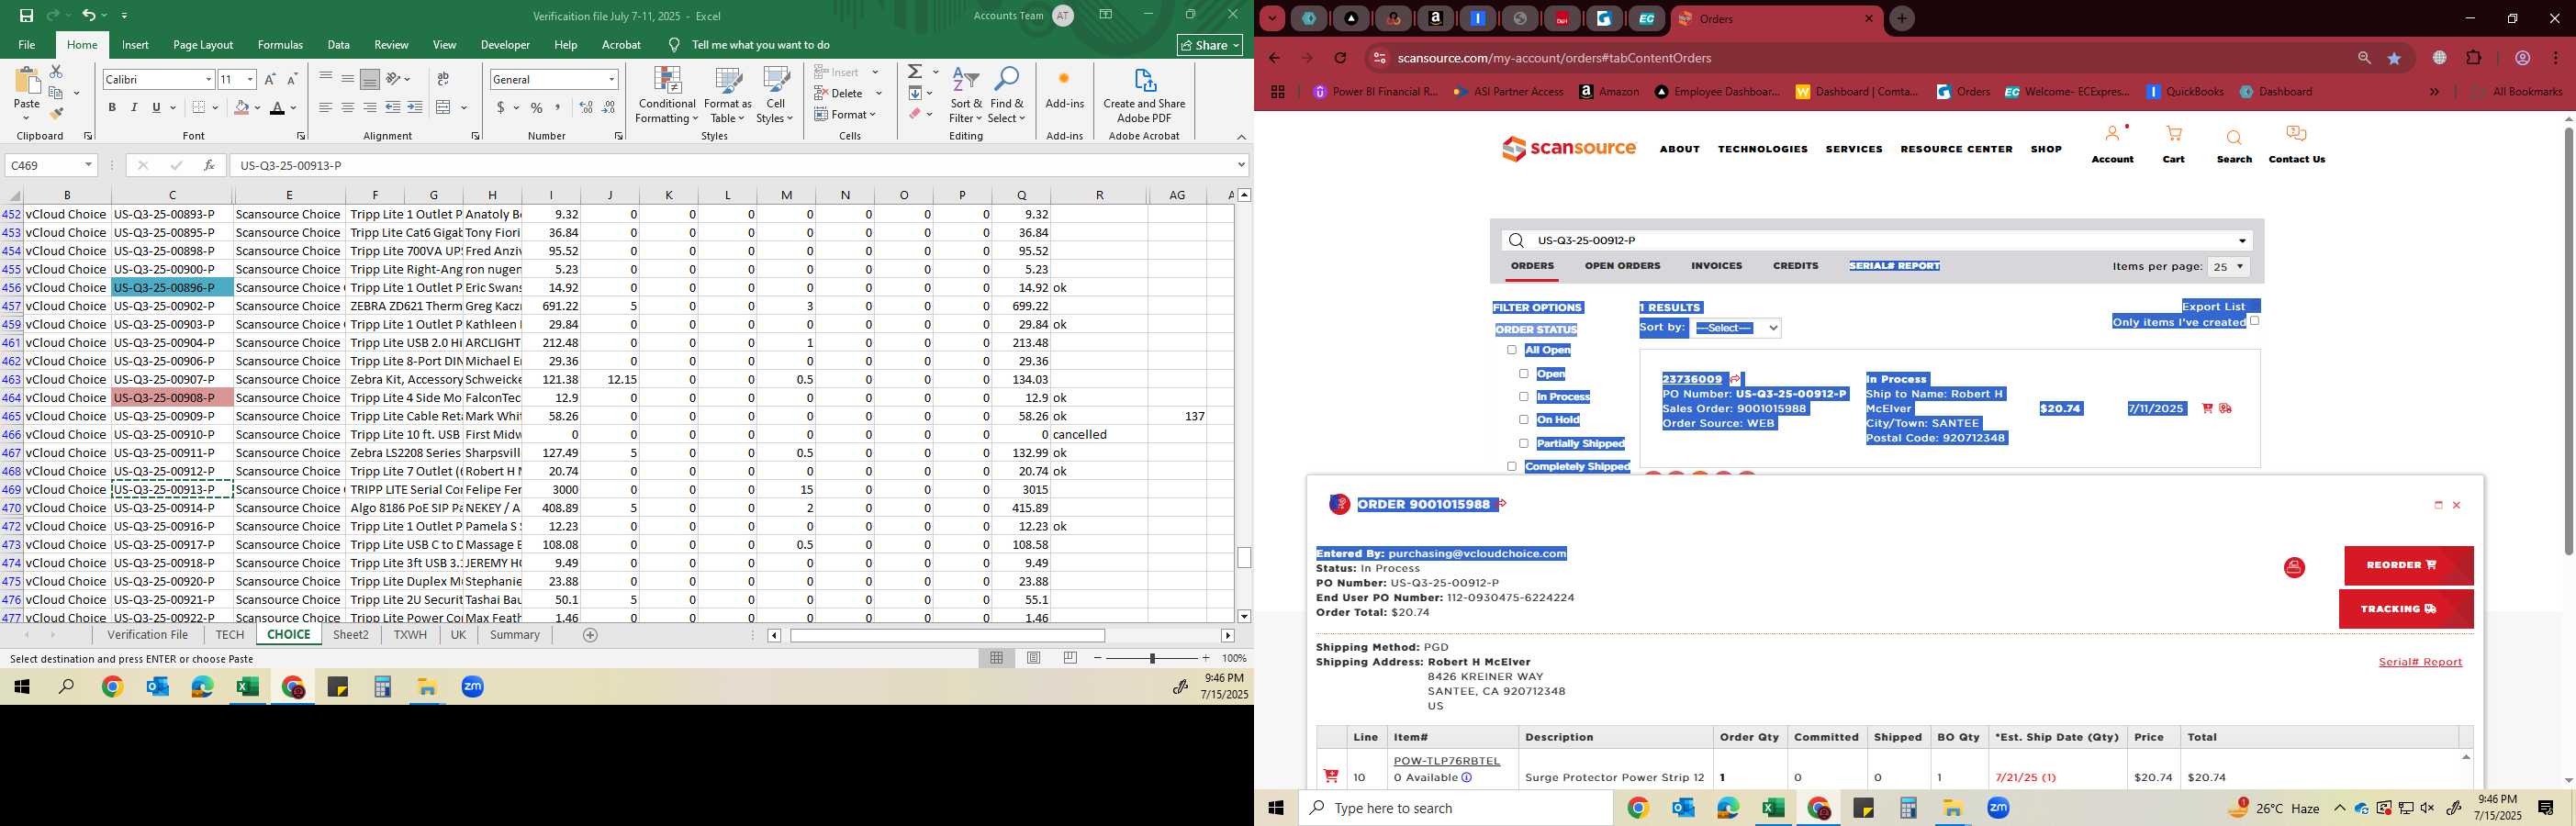2576x826 pixels.
Task: Expand the order search box dropdown arrow
Action: point(2242,241)
